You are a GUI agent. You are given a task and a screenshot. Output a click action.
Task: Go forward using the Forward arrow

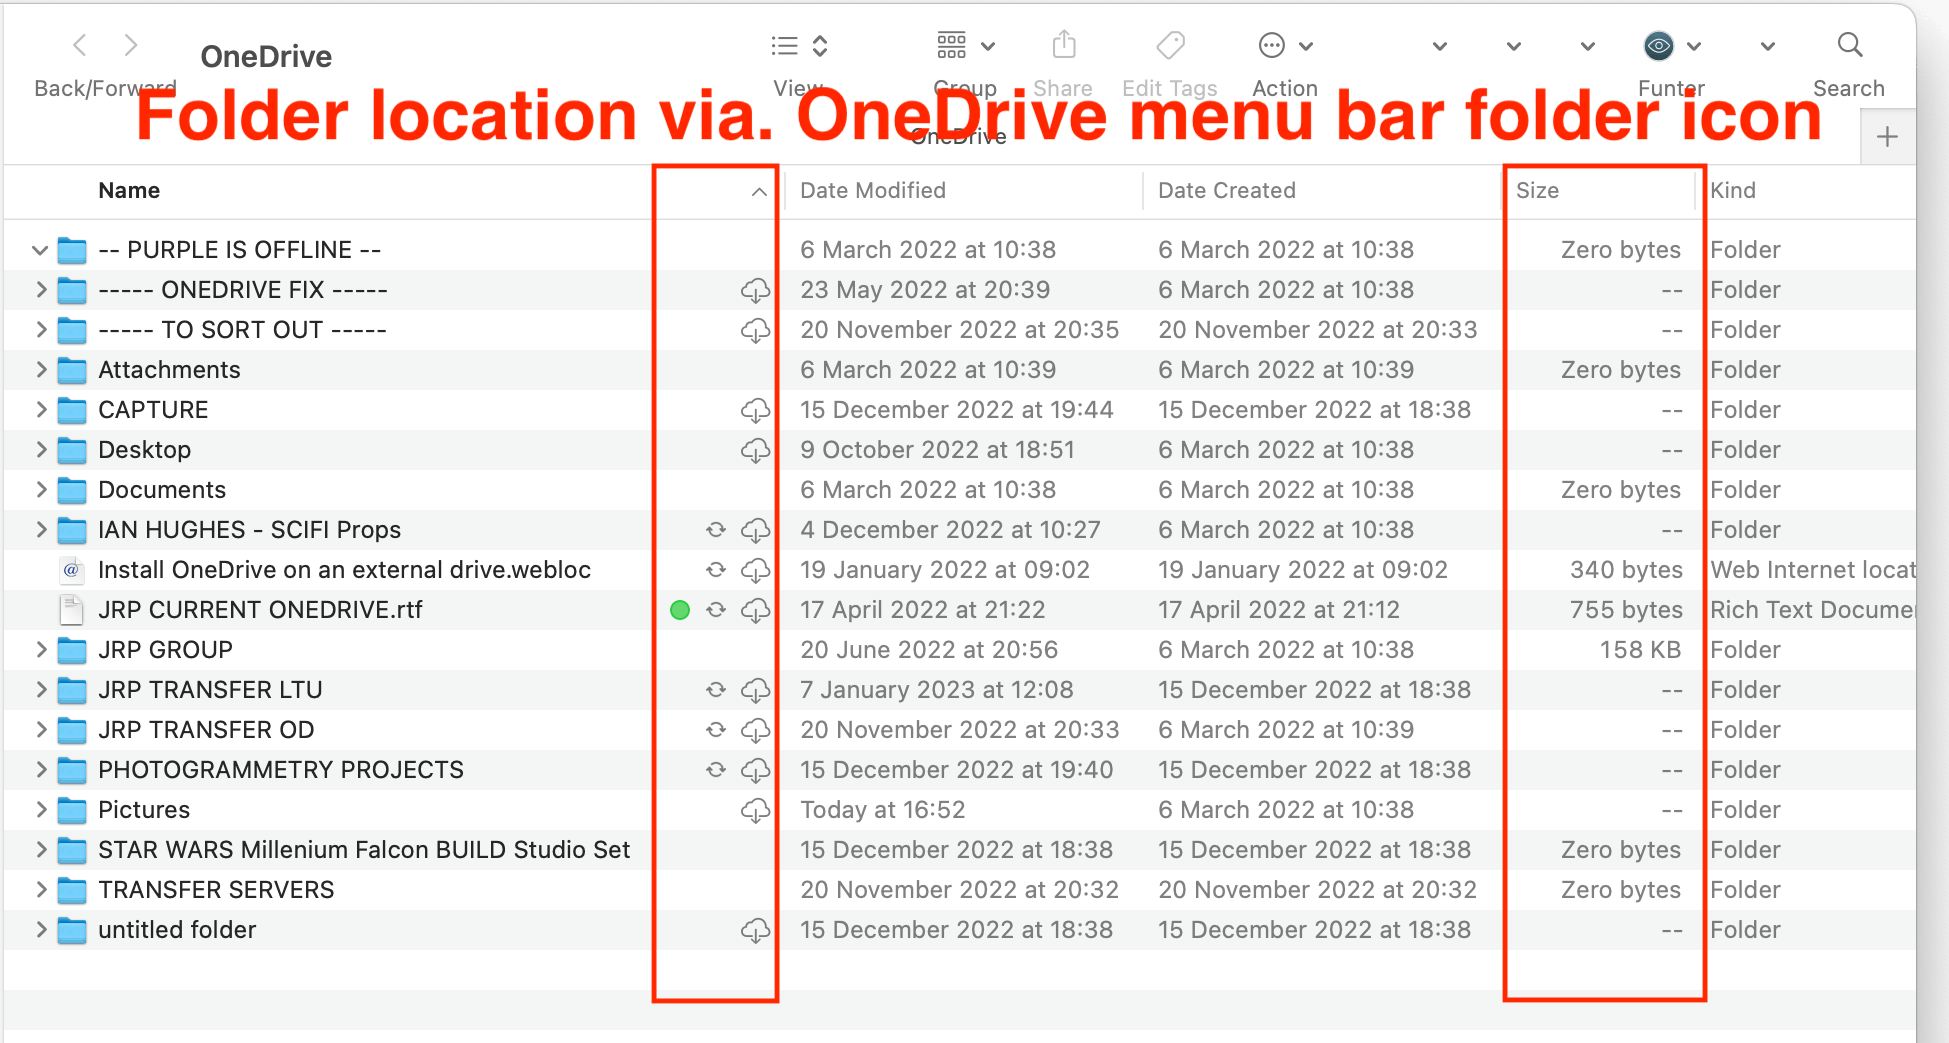pyautogui.click(x=130, y=45)
